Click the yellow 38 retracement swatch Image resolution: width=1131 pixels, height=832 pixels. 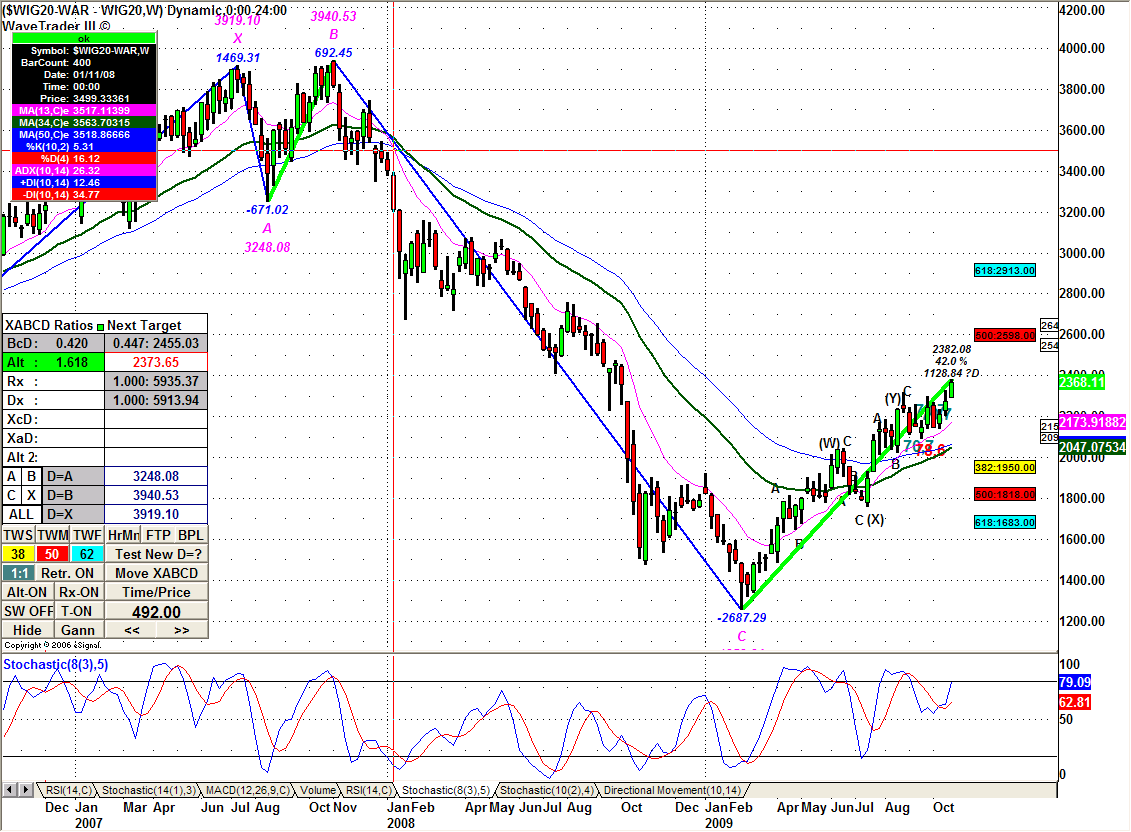17,554
